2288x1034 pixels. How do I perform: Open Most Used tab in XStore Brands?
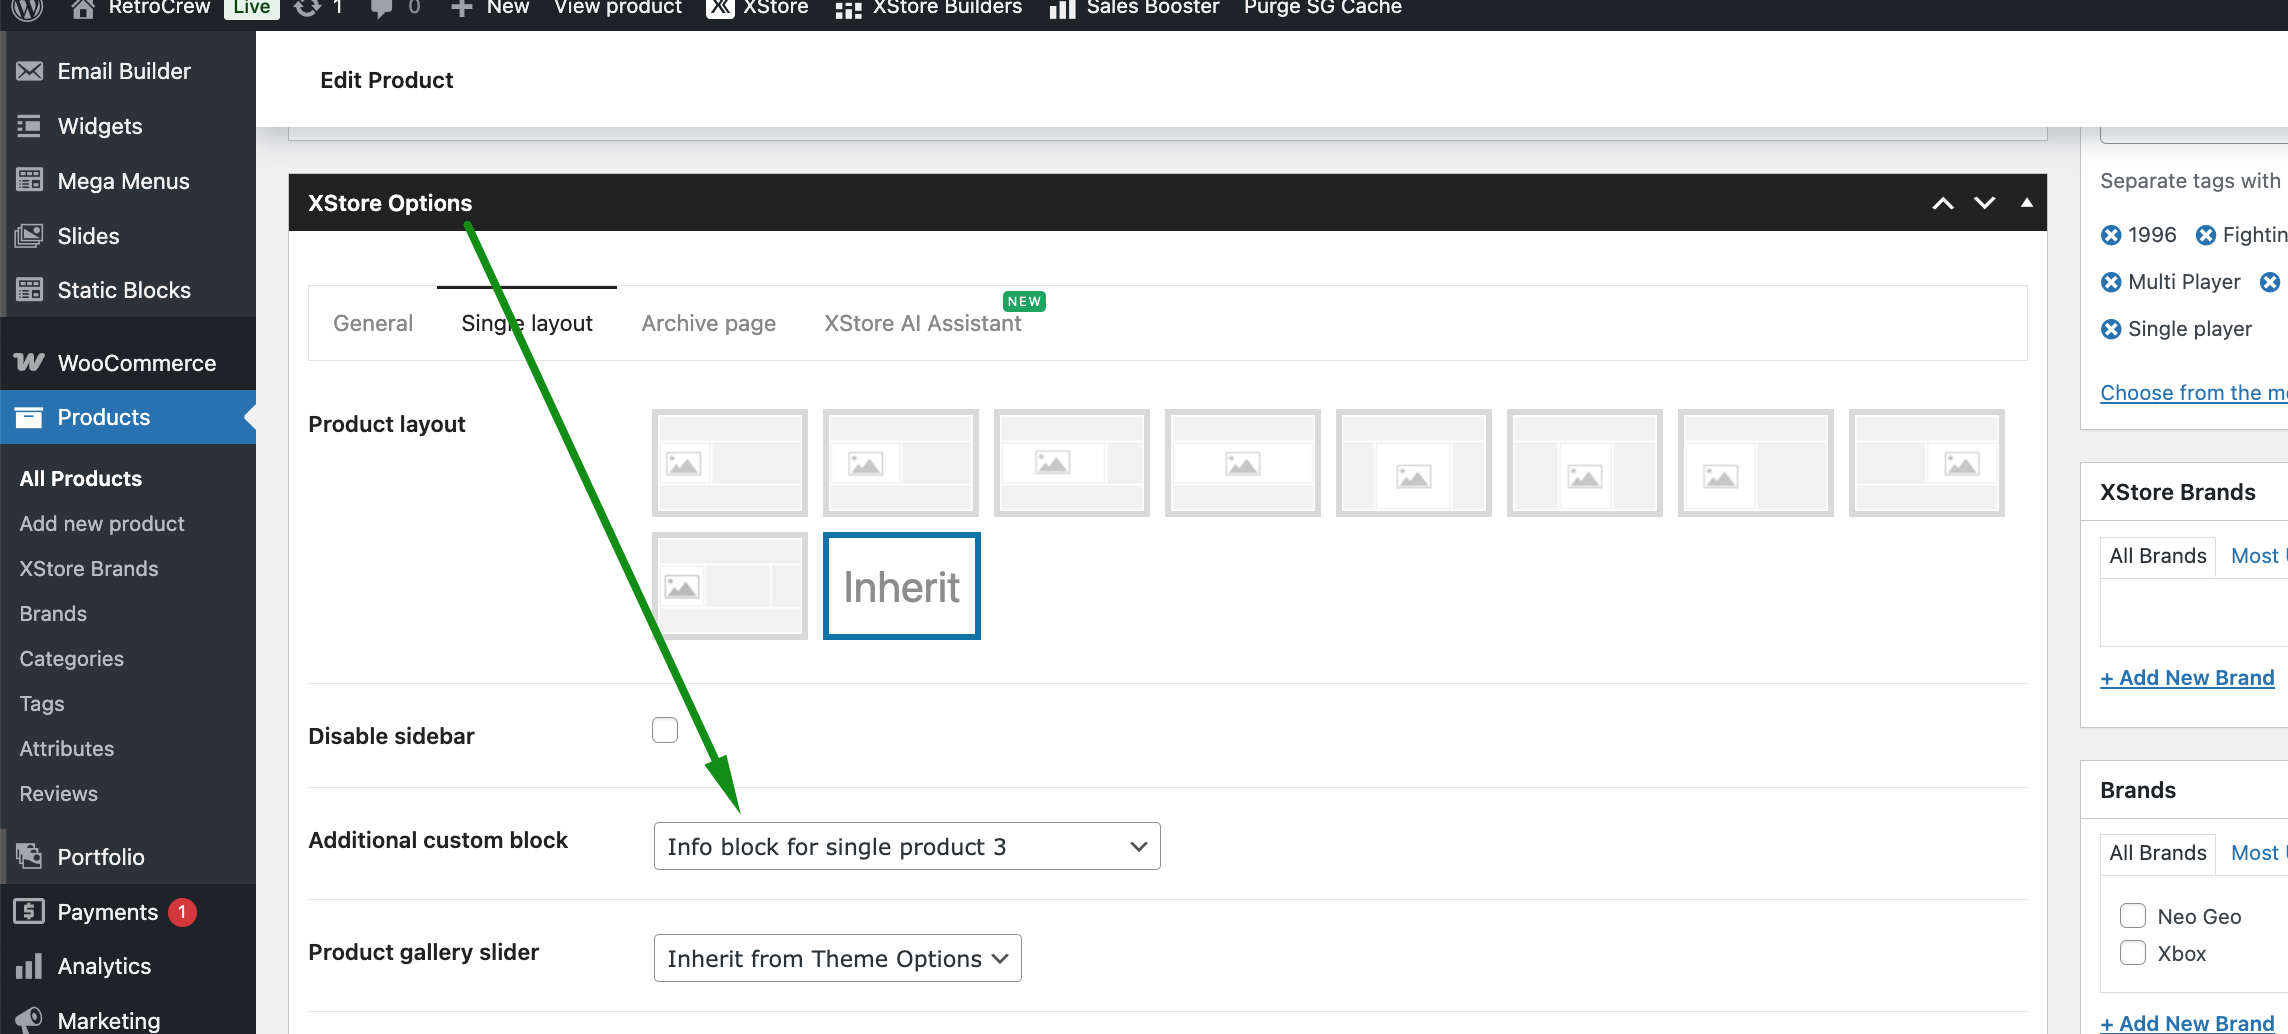[x=2259, y=556]
